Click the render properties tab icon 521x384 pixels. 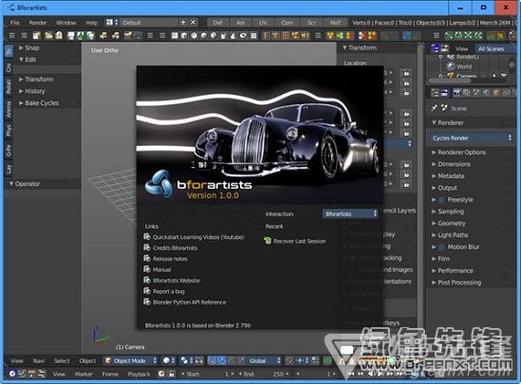point(456,93)
